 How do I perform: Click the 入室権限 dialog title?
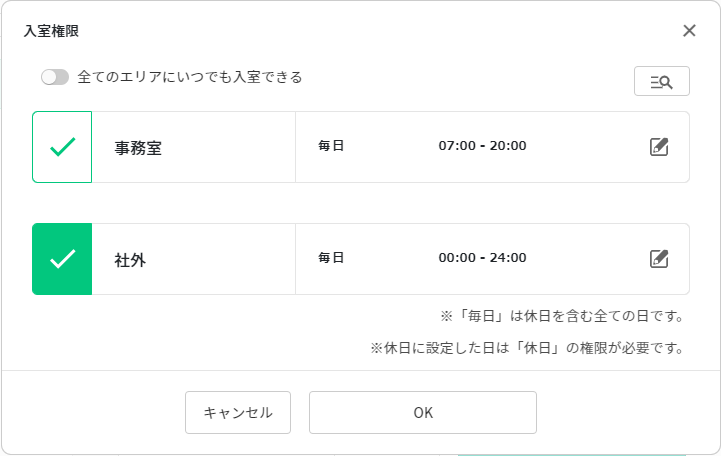point(51,31)
